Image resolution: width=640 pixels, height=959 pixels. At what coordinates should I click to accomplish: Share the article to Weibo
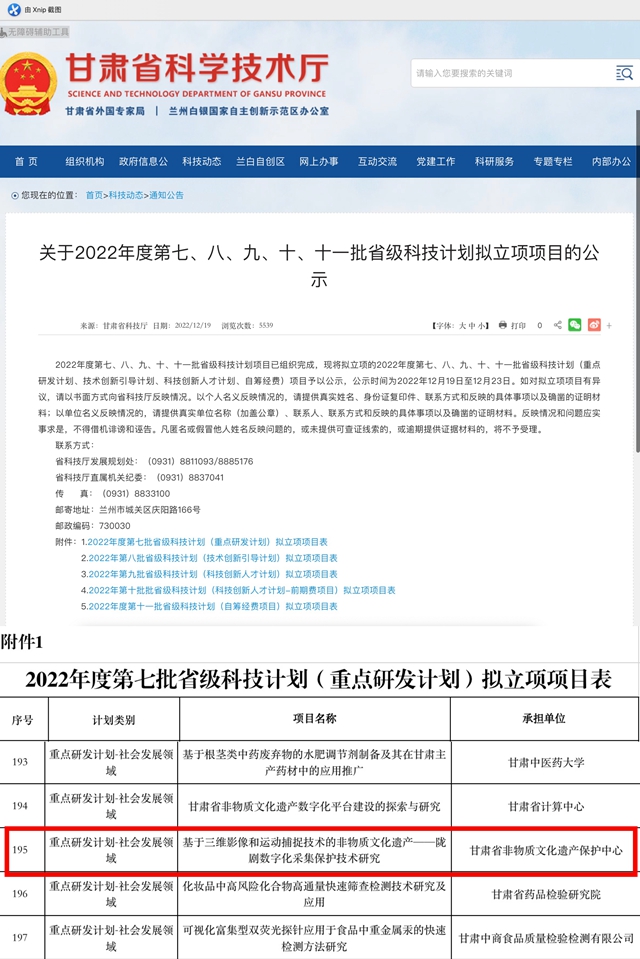tap(594, 326)
